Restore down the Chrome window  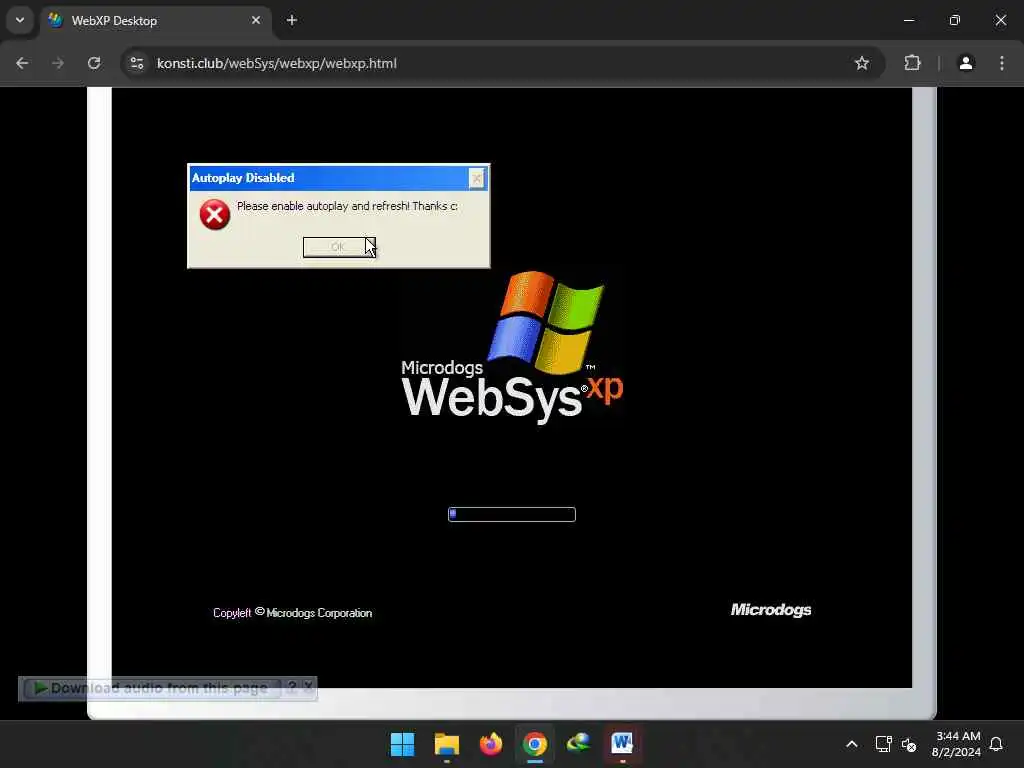[x=955, y=20]
